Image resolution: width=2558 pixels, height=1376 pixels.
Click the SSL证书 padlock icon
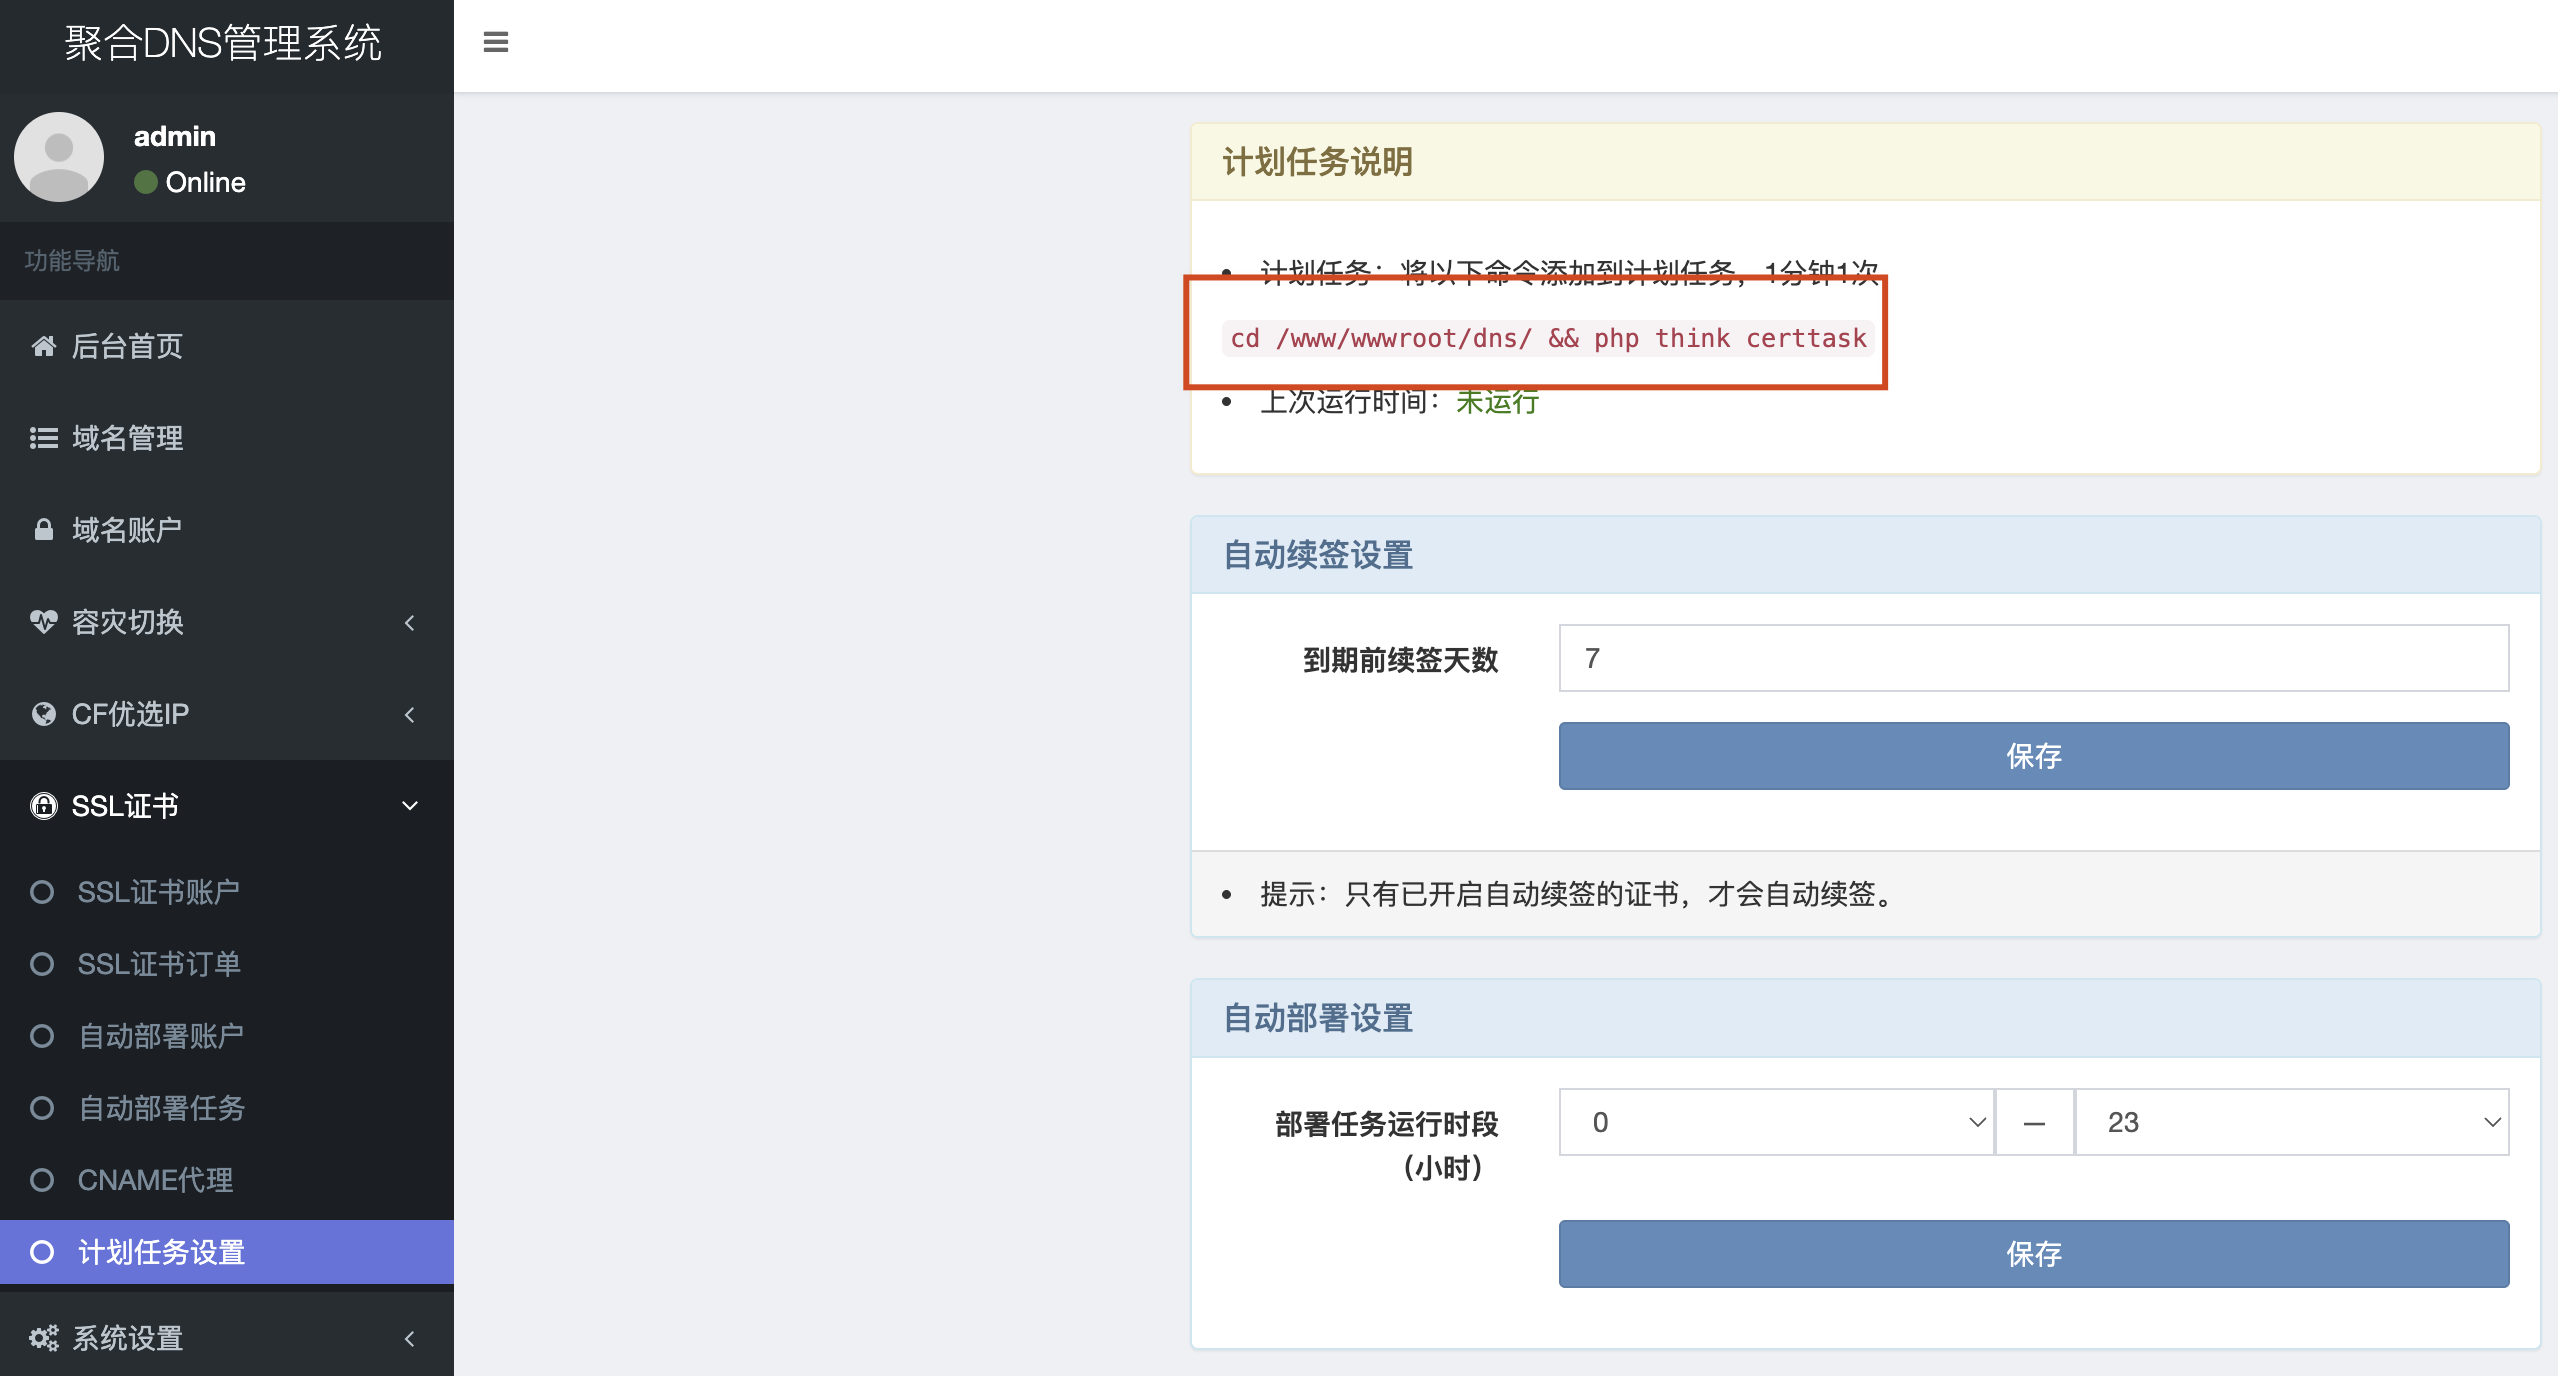44,806
